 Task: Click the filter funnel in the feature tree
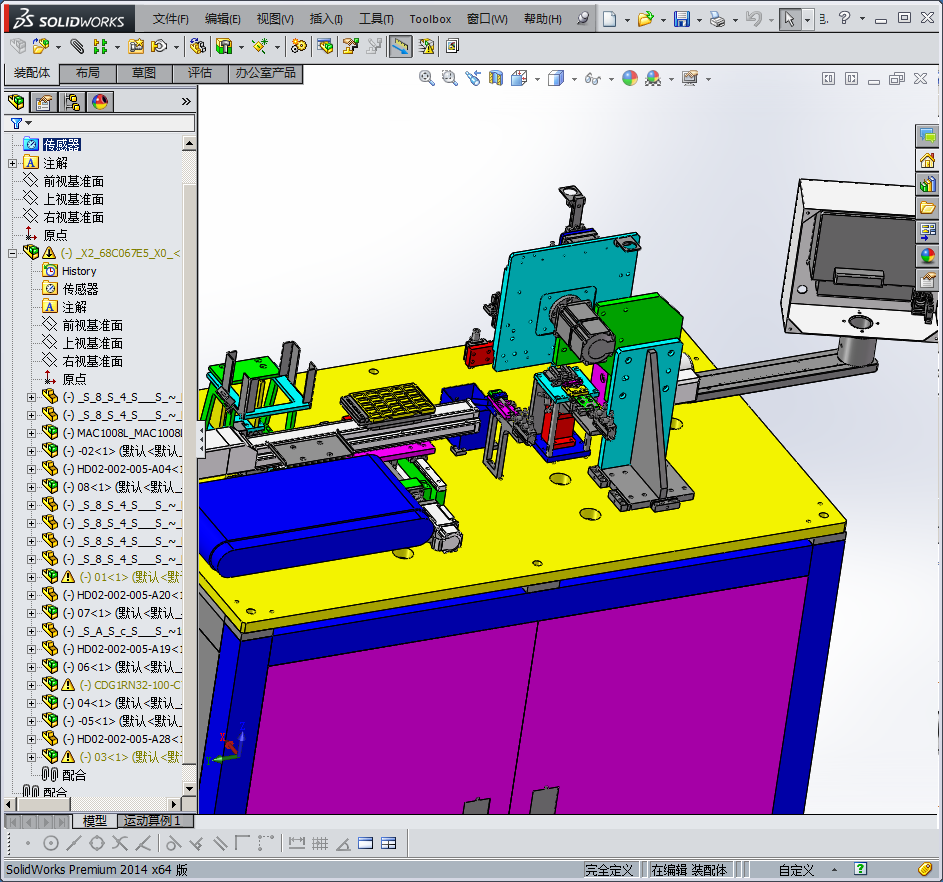click(17, 123)
